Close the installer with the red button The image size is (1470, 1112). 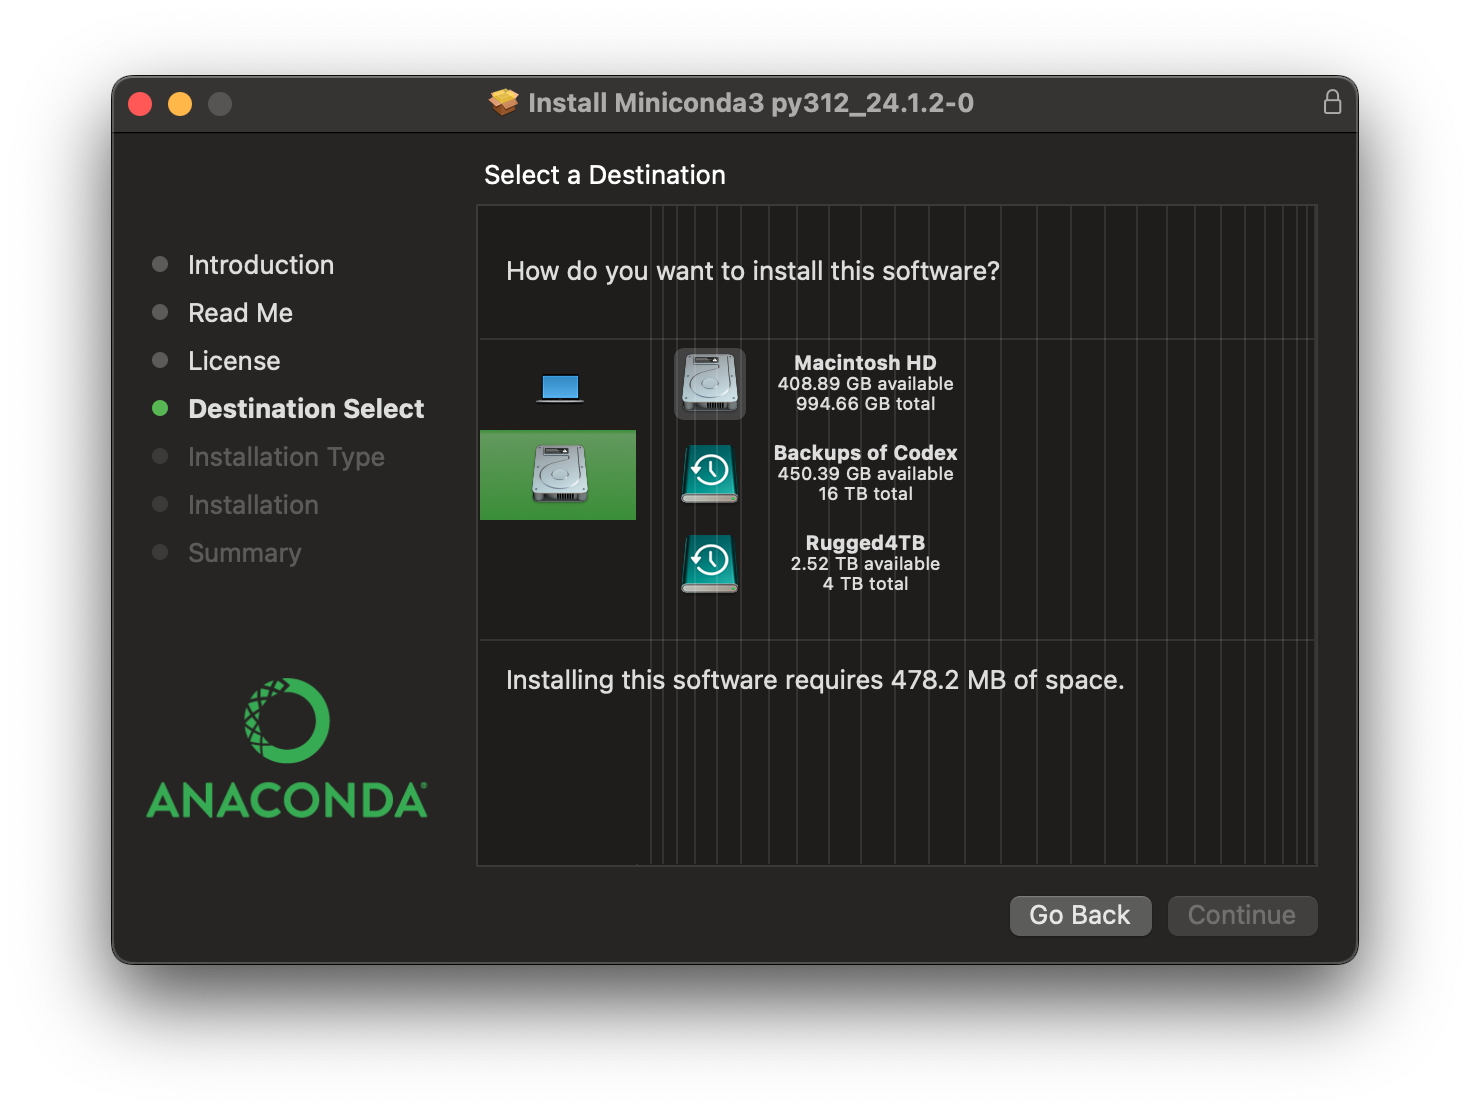click(x=140, y=104)
